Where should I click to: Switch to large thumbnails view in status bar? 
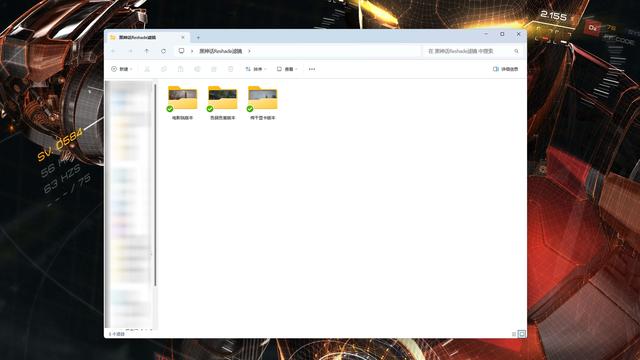click(522, 334)
